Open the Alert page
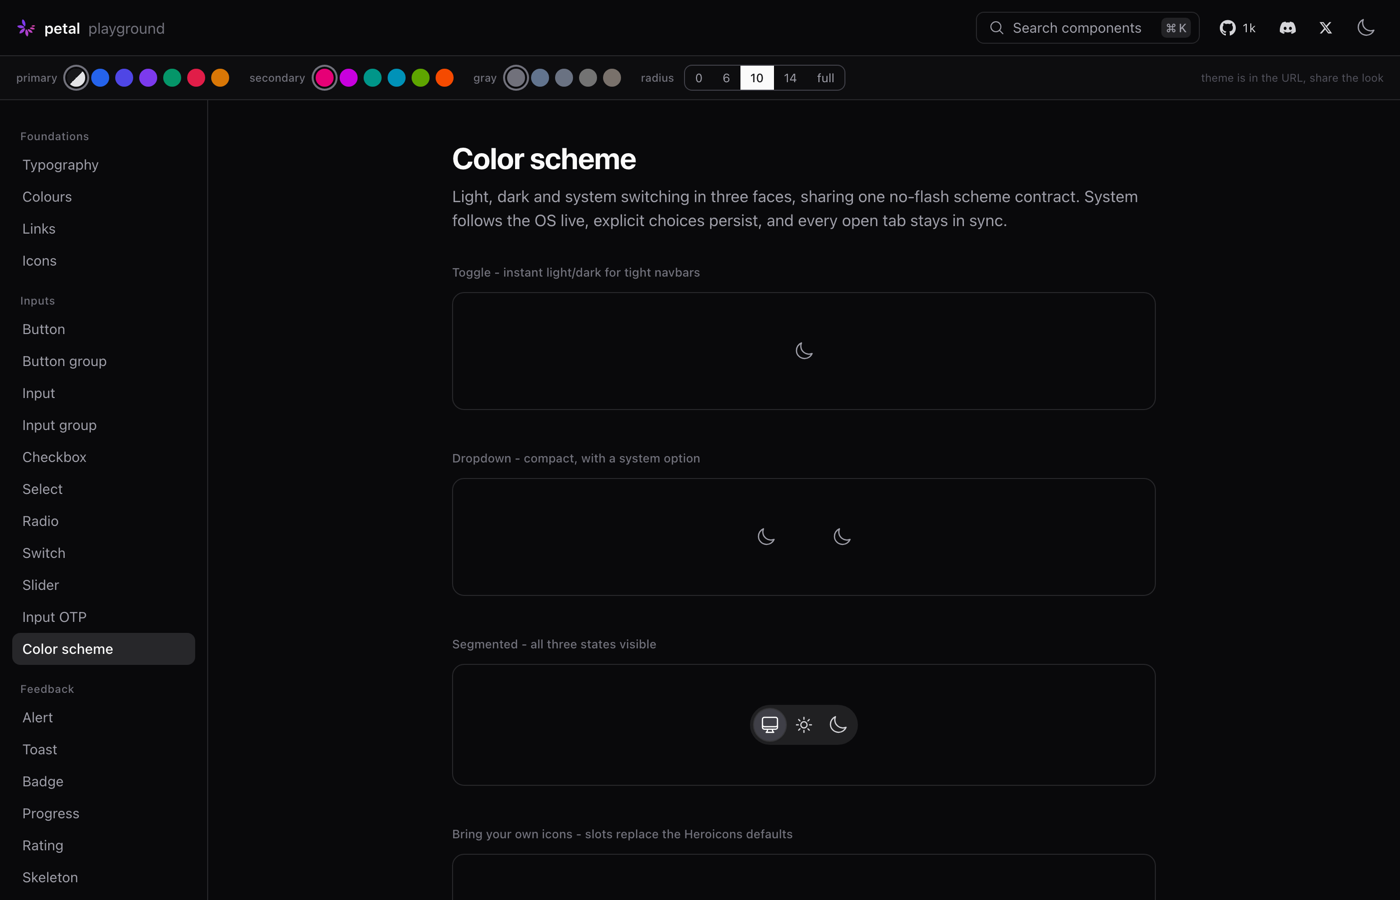 pyautogui.click(x=104, y=718)
